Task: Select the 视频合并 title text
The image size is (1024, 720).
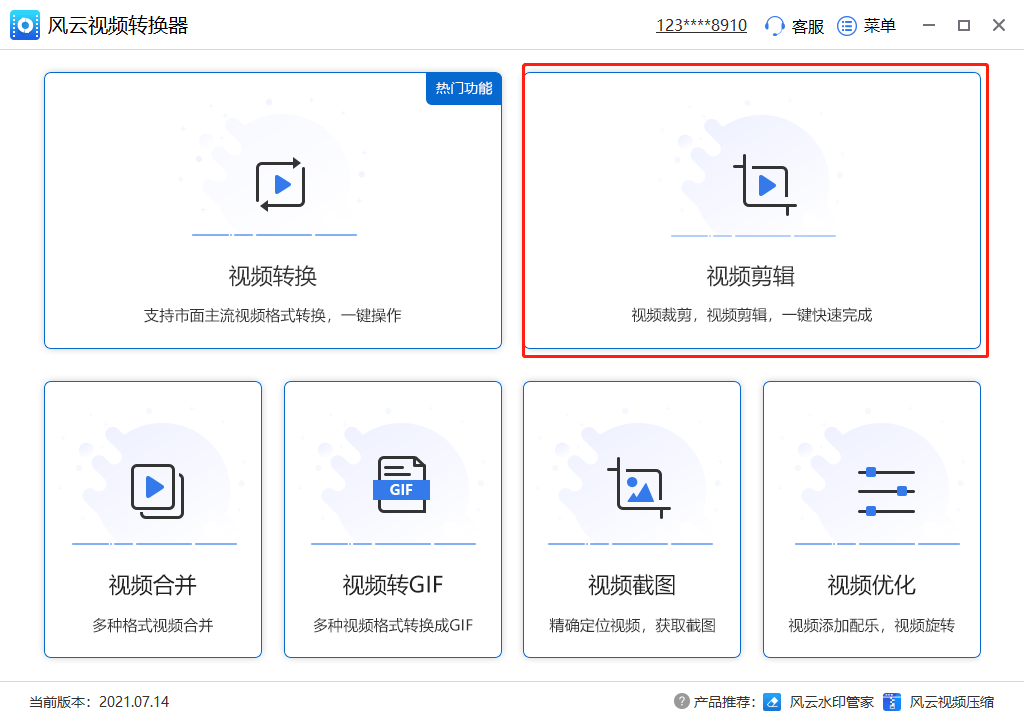Action: (x=153, y=585)
